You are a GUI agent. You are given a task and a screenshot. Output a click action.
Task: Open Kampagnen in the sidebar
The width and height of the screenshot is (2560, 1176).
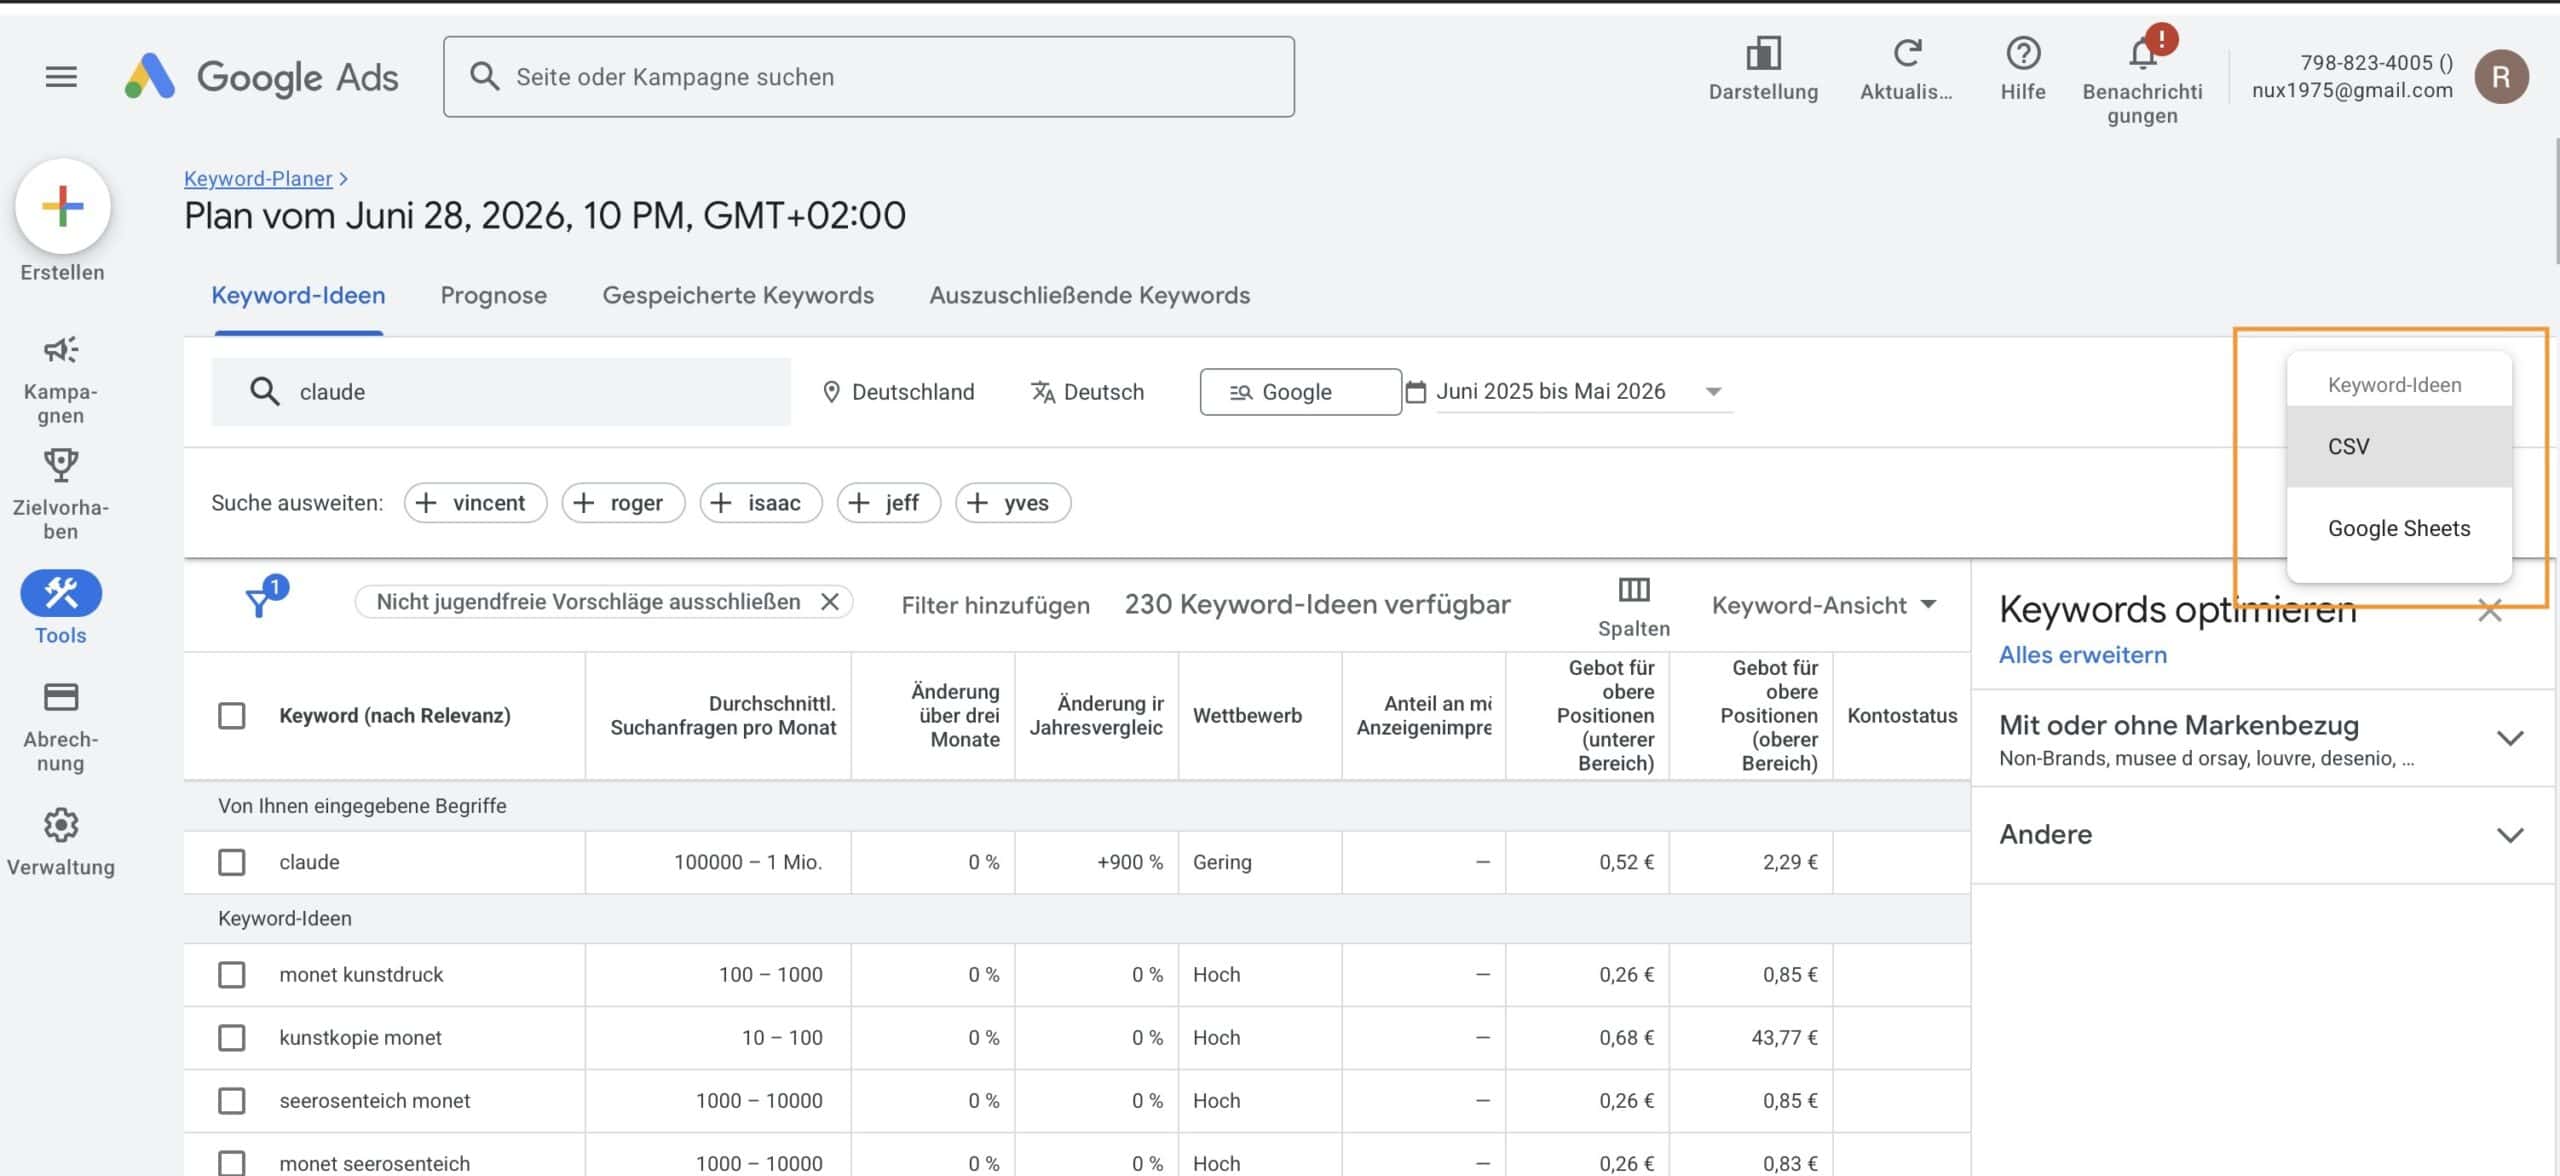point(61,380)
